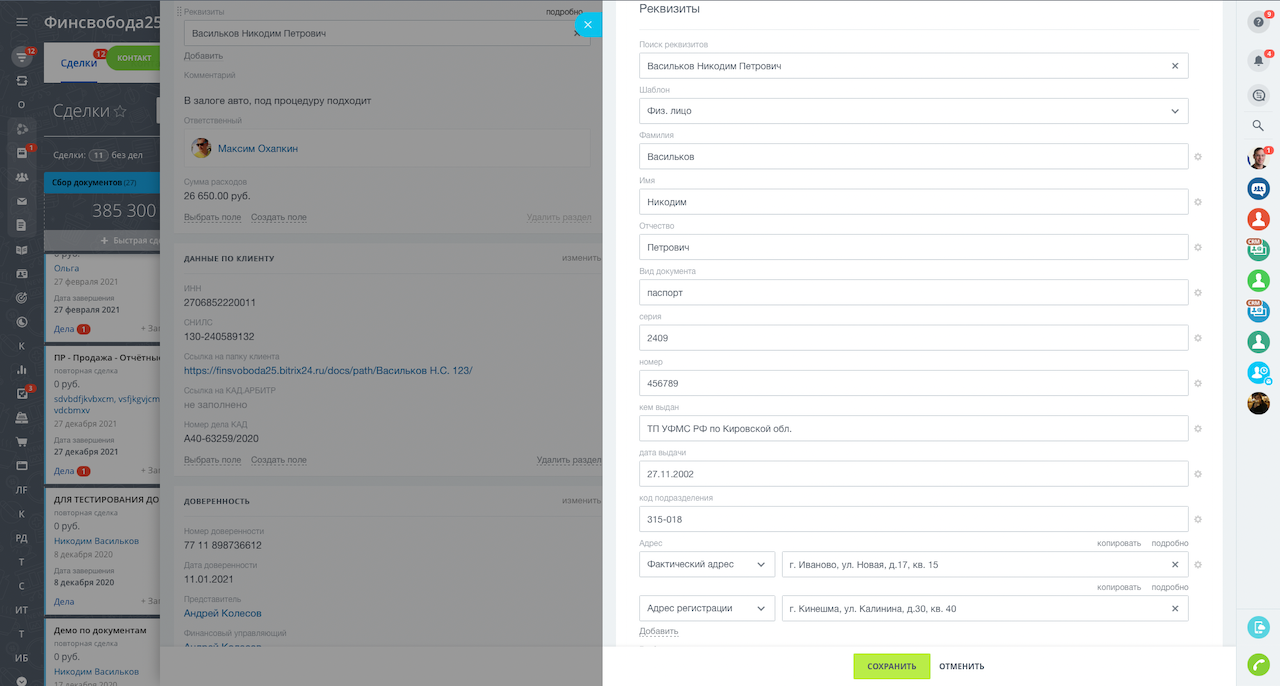
Task: Click подробно next to Реквизиты header
Action: (x=564, y=11)
